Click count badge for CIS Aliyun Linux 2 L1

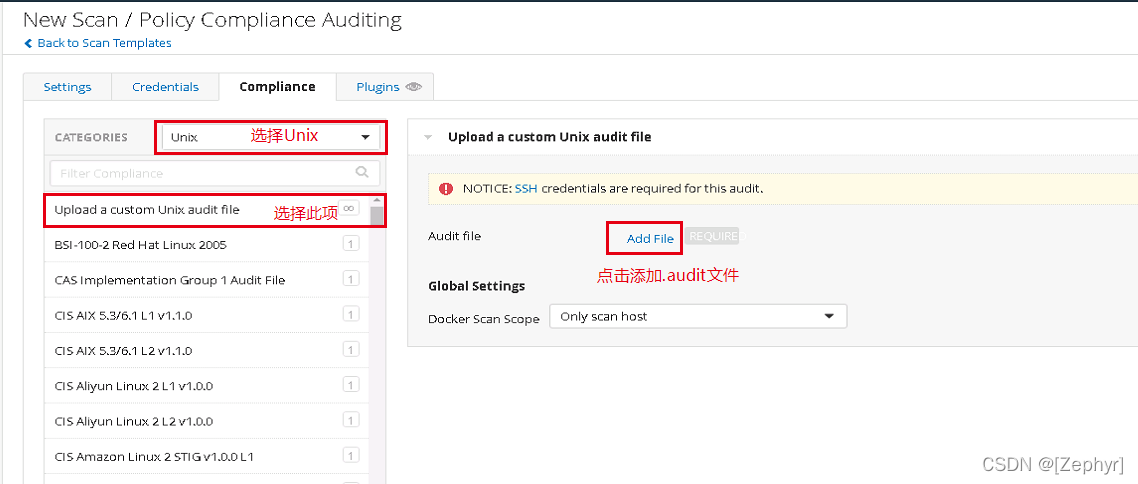click(350, 385)
